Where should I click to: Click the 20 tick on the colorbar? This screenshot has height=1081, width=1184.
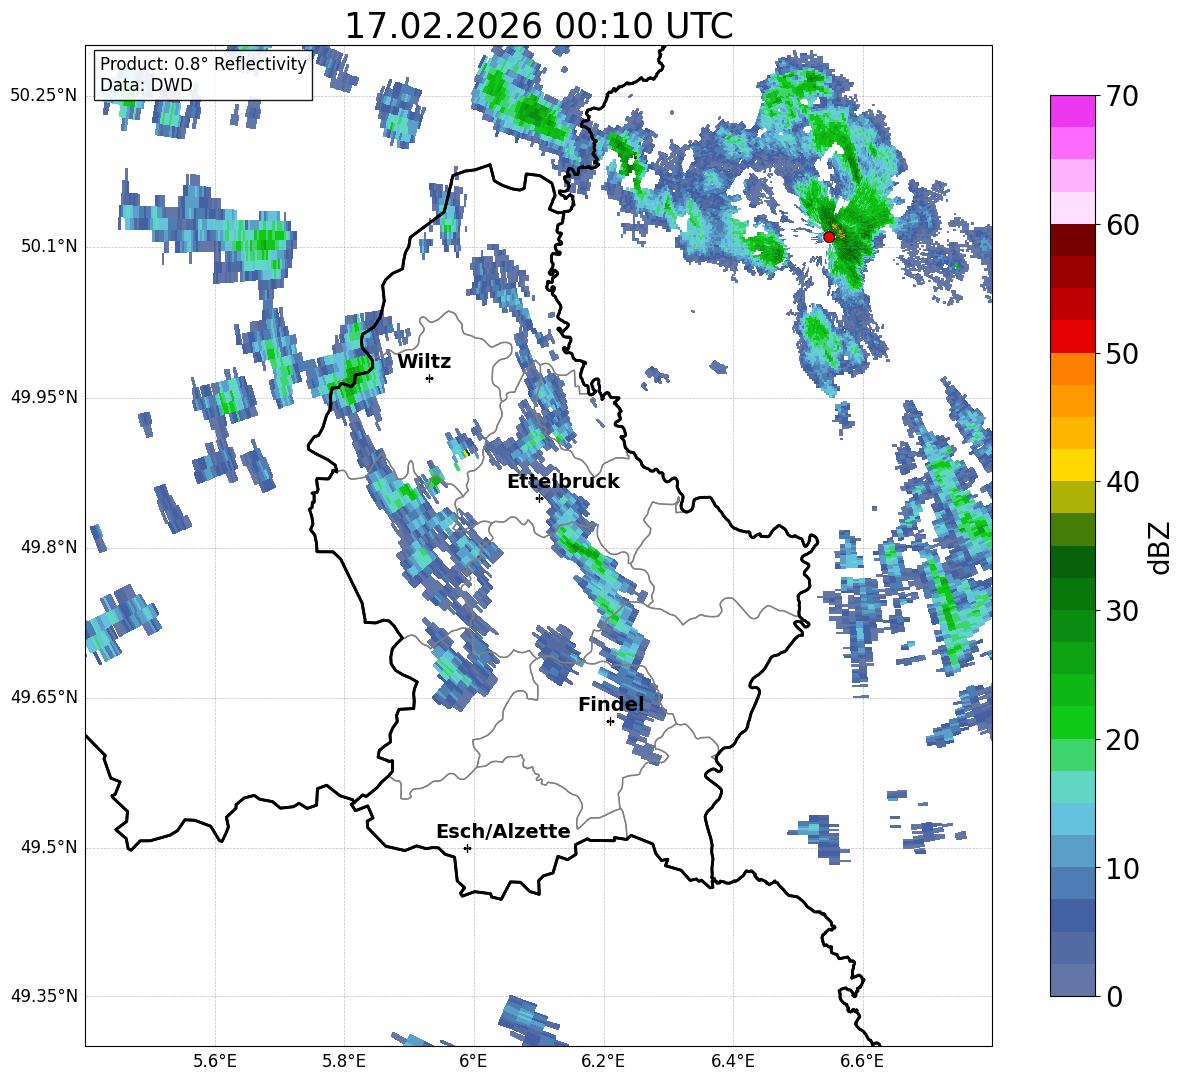point(1121,739)
